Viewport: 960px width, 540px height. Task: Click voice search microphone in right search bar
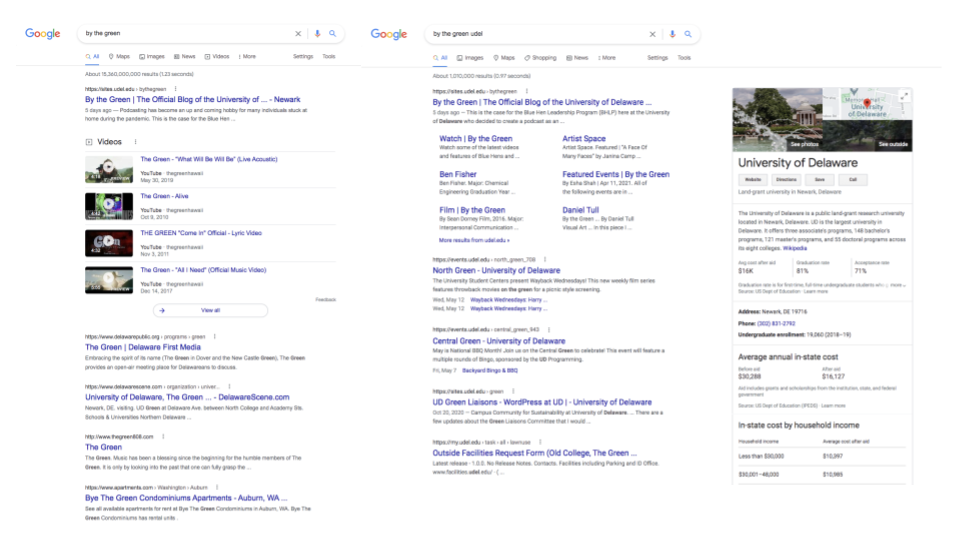tap(672, 34)
